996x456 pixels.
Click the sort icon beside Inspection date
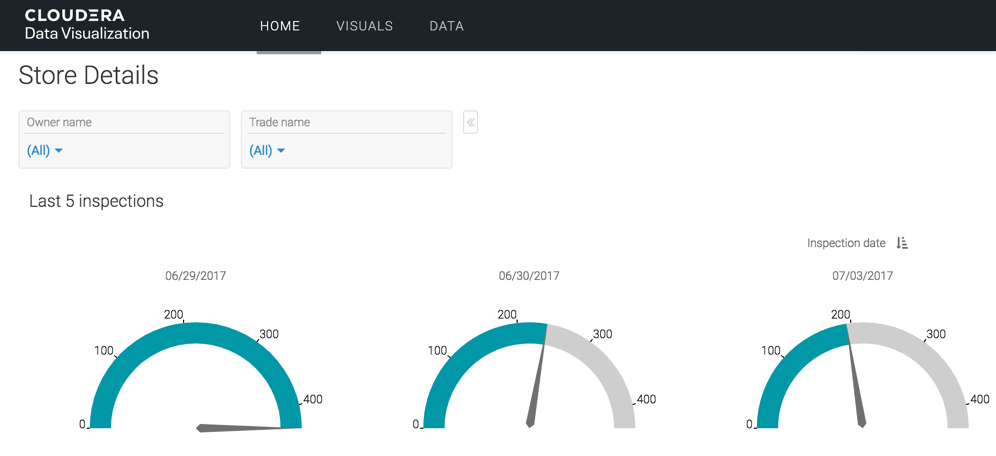(902, 243)
